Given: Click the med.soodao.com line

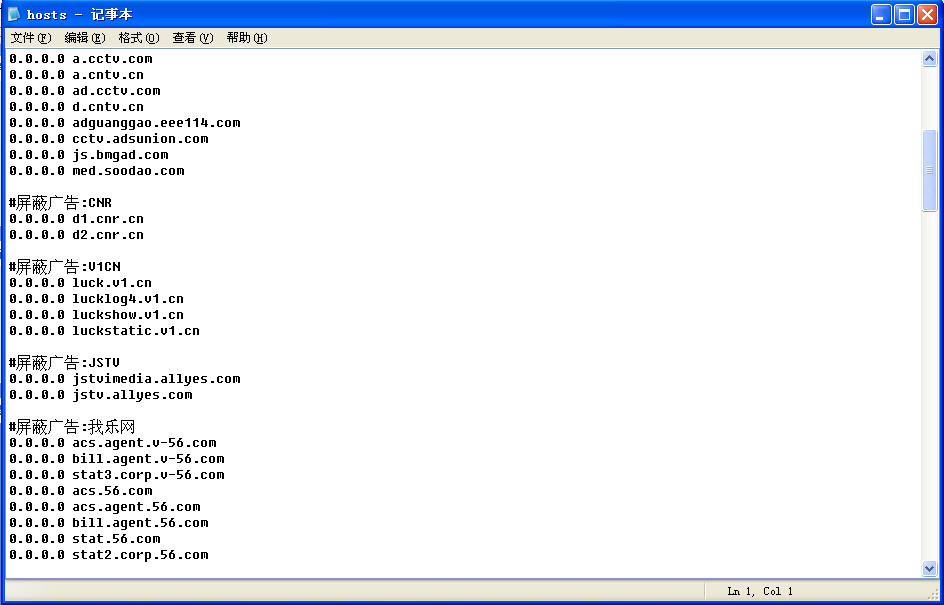Looking at the screenshot, I should pos(97,171).
